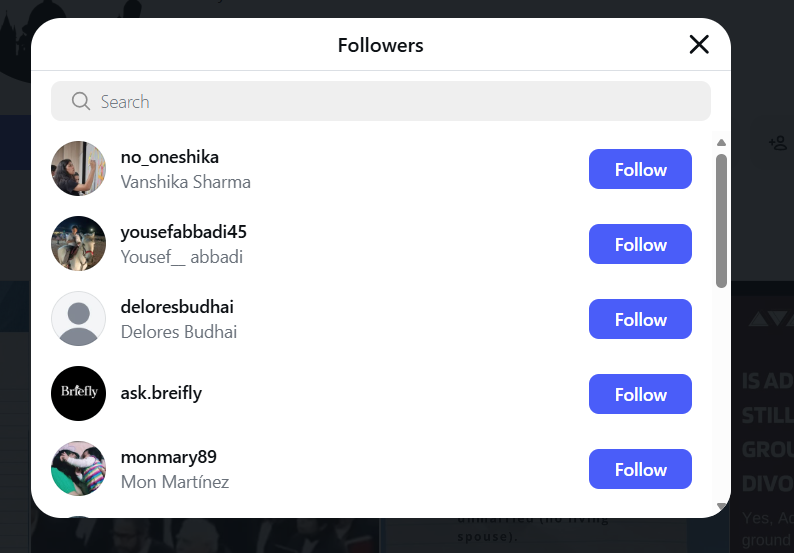Open the monmary89 username link

pos(168,457)
